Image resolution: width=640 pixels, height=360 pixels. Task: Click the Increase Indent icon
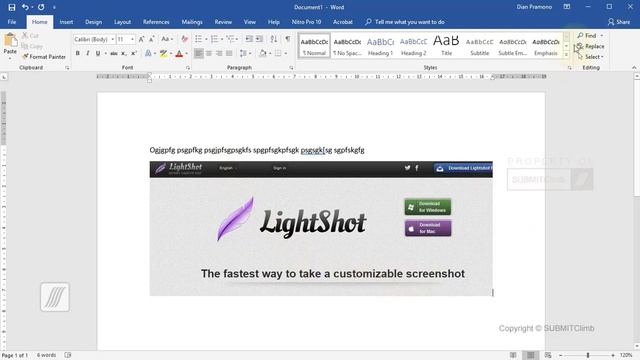coord(259,39)
